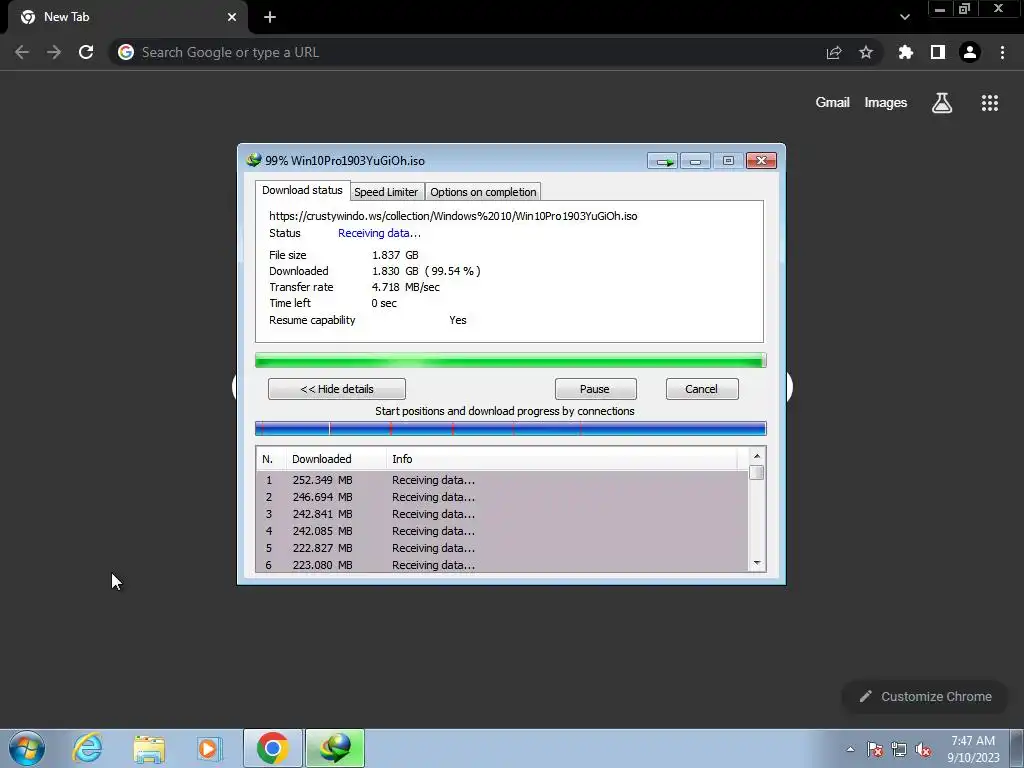This screenshot has width=1024, height=768.
Task: Launch Internet Explorer from taskbar
Action: tap(88, 748)
